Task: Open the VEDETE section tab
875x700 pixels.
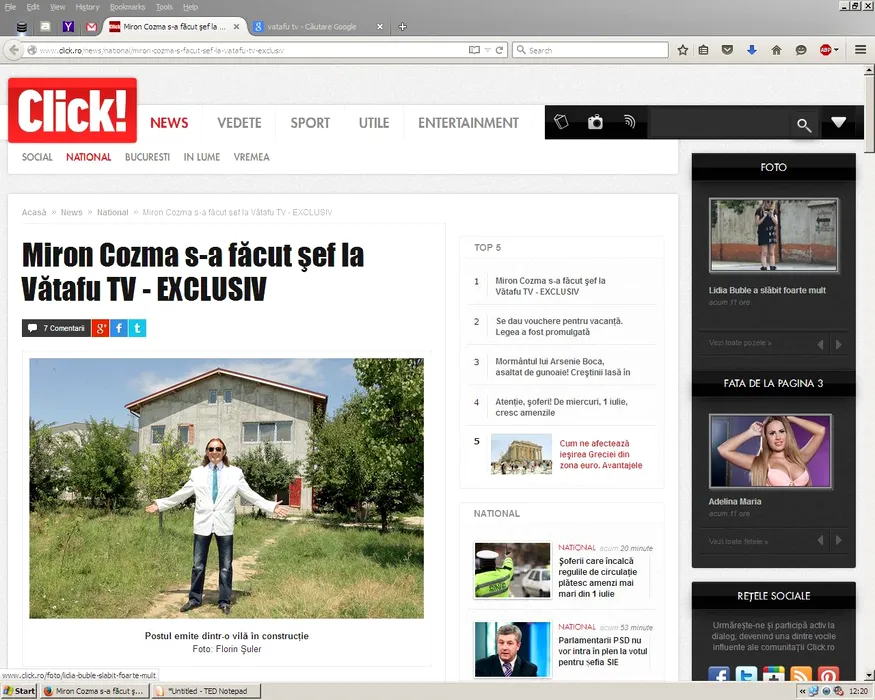Action: (x=239, y=123)
